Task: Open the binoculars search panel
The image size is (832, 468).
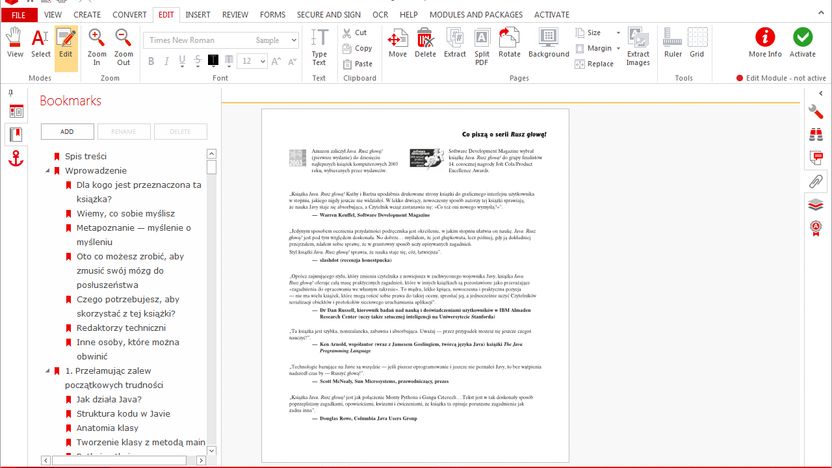Action: tap(816, 134)
